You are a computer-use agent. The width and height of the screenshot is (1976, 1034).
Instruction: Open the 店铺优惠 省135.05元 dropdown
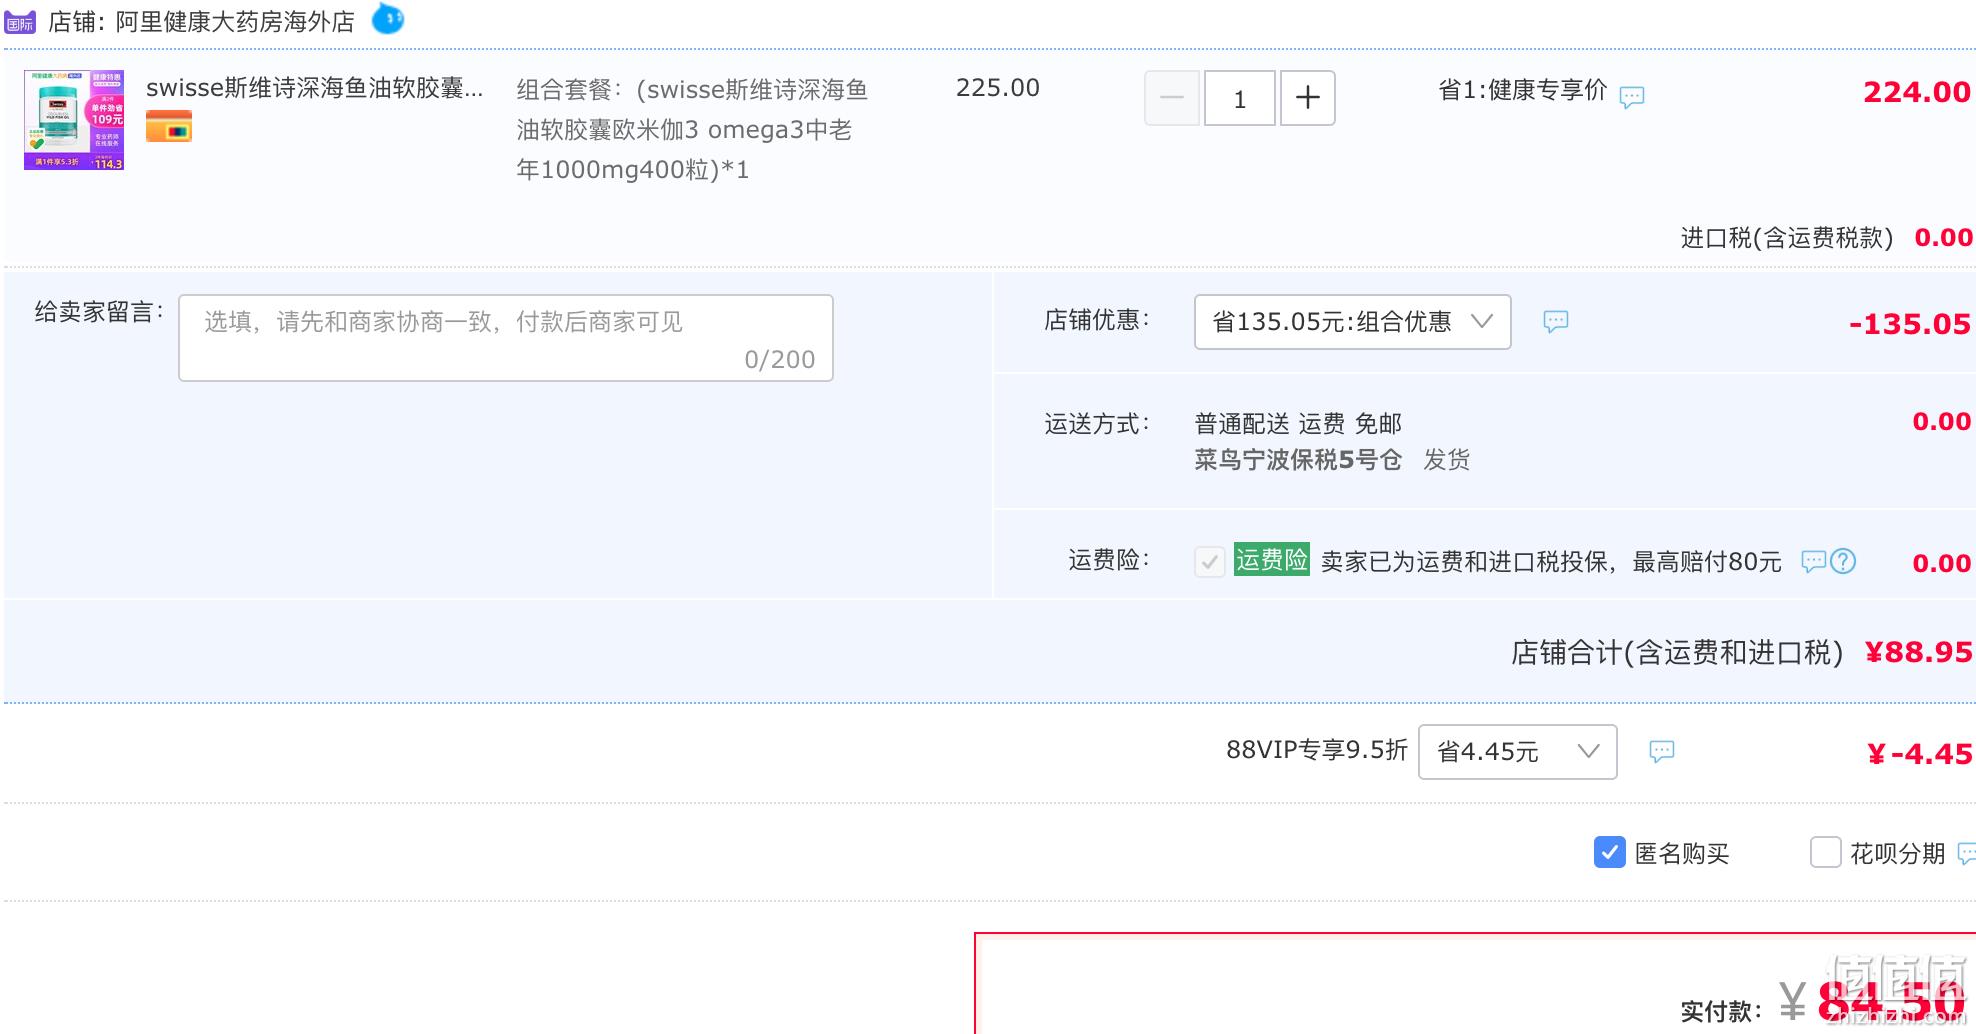[x=1352, y=322]
